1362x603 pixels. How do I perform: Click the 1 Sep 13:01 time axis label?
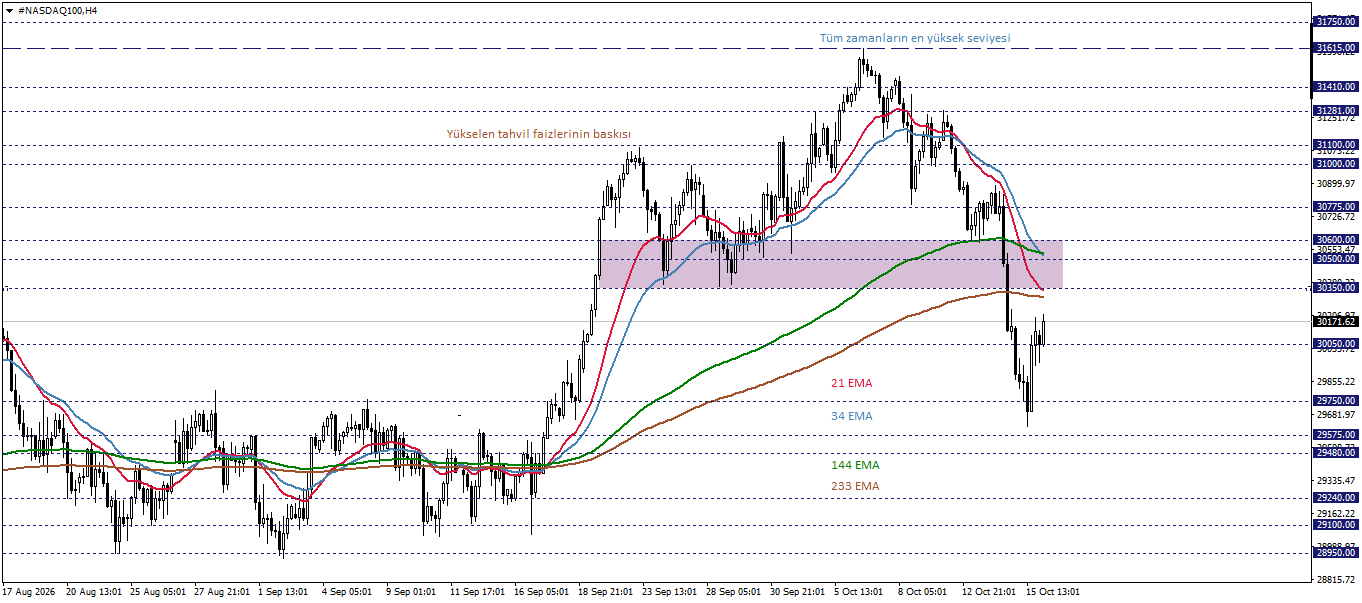tap(285, 592)
